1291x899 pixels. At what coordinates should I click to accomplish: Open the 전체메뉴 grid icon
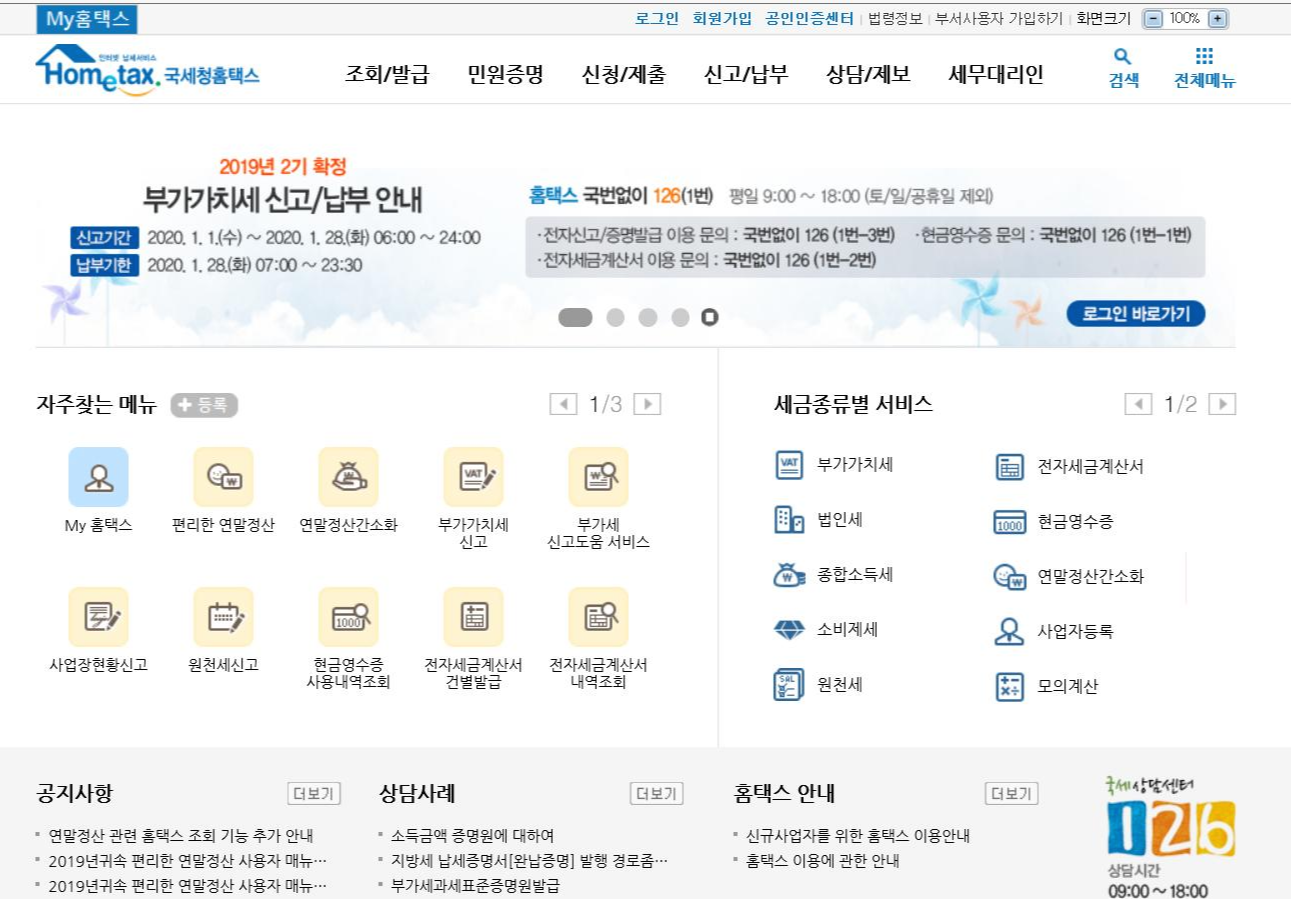pos(1204,56)
